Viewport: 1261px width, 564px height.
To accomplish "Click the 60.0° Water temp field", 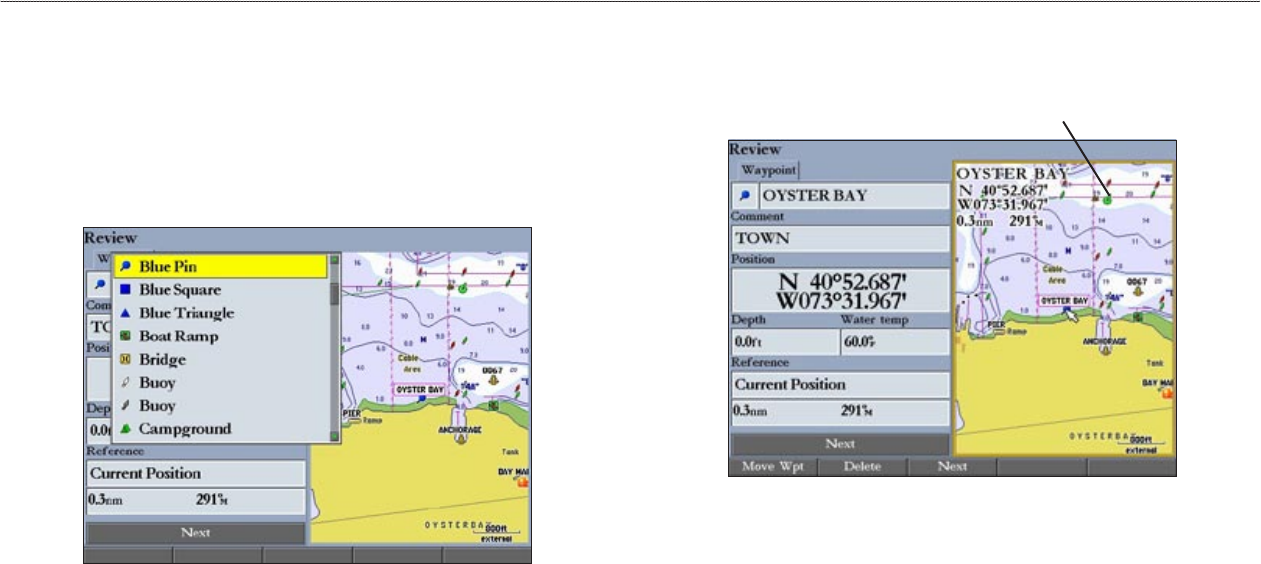I will point(895,341).
